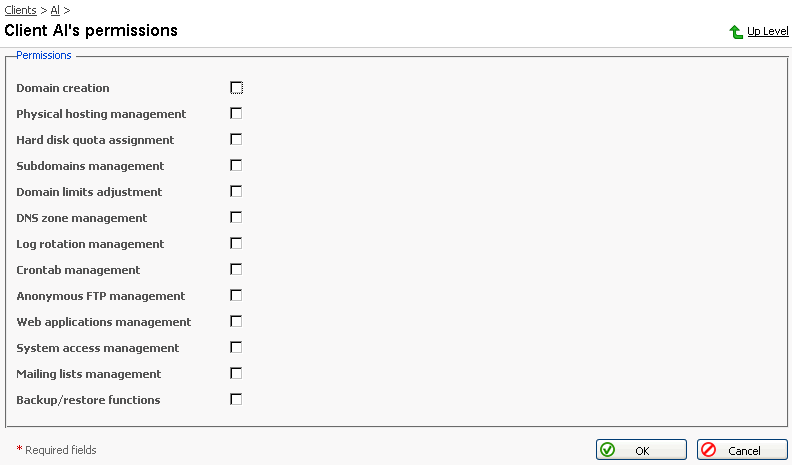792x465 pixels.
Task: Enable the Domain creation checkbox
Action: click(x=237, y=88)
